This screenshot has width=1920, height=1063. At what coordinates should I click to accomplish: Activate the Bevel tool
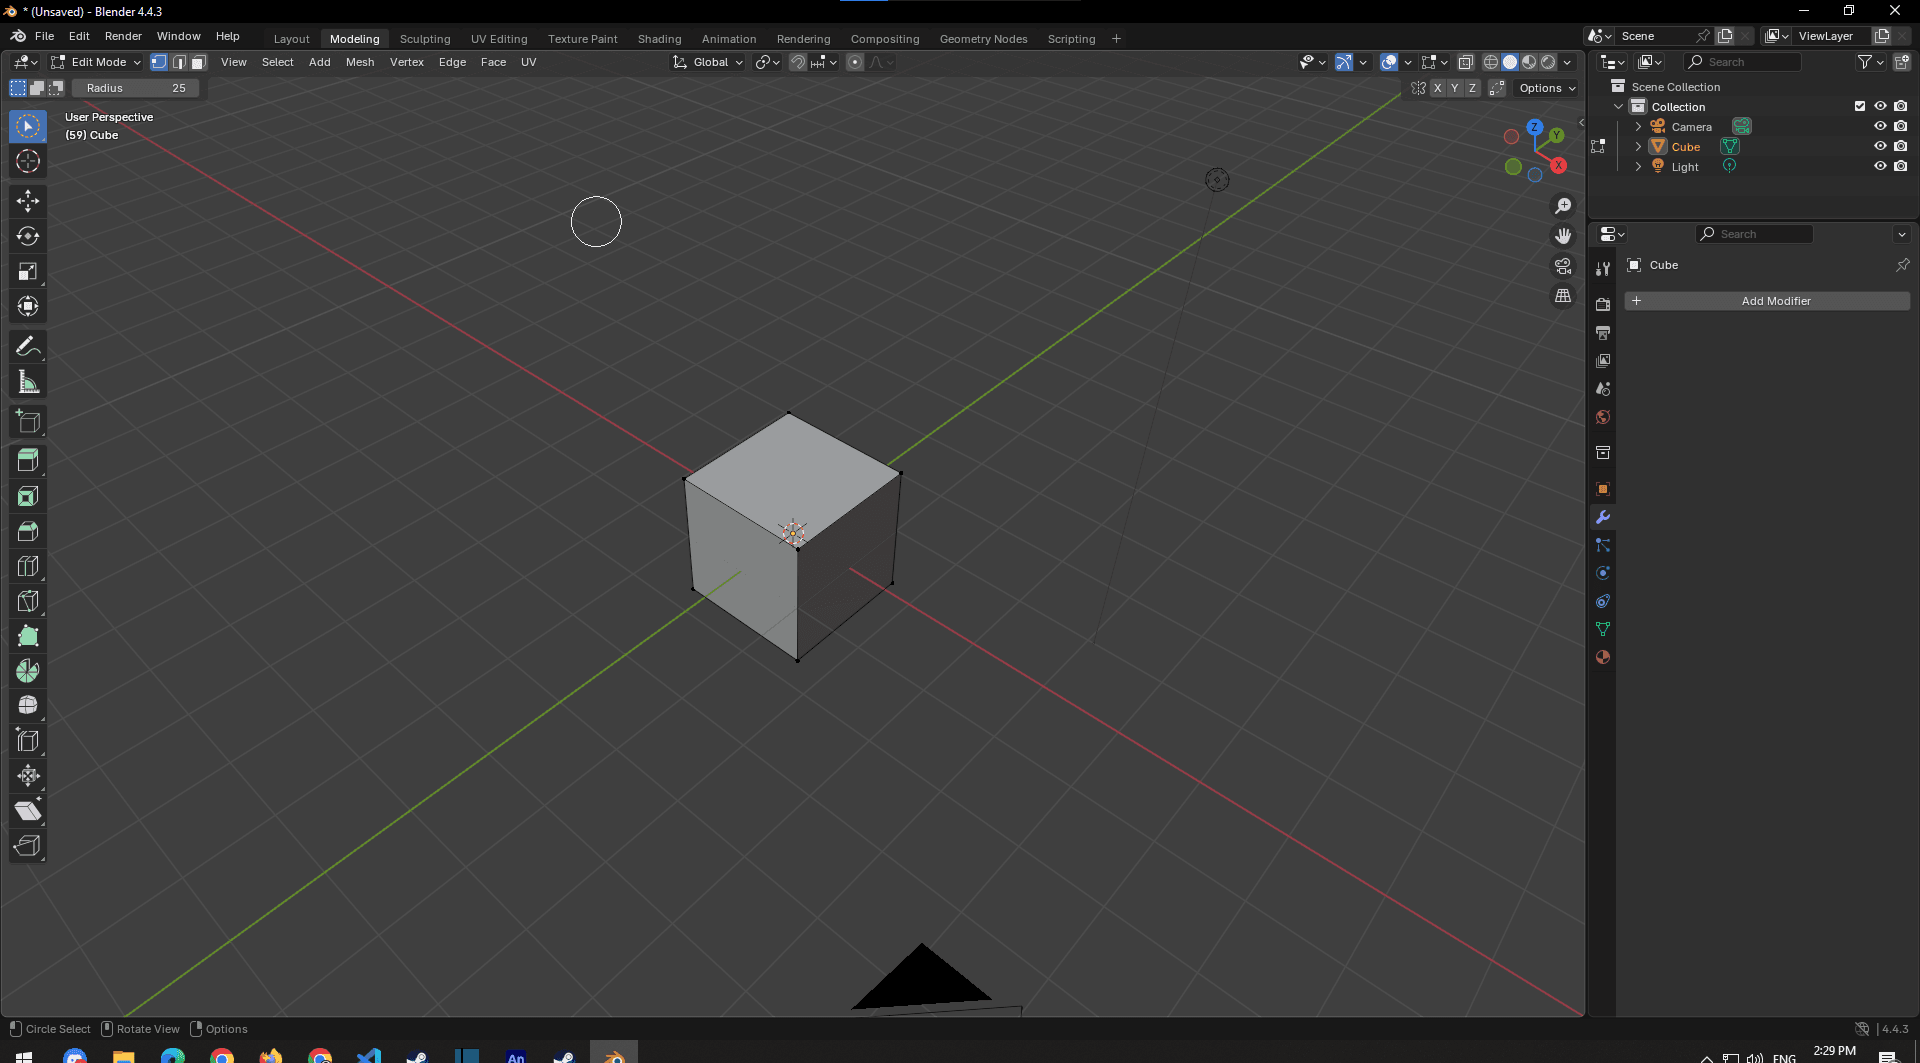tap(28, 531)
